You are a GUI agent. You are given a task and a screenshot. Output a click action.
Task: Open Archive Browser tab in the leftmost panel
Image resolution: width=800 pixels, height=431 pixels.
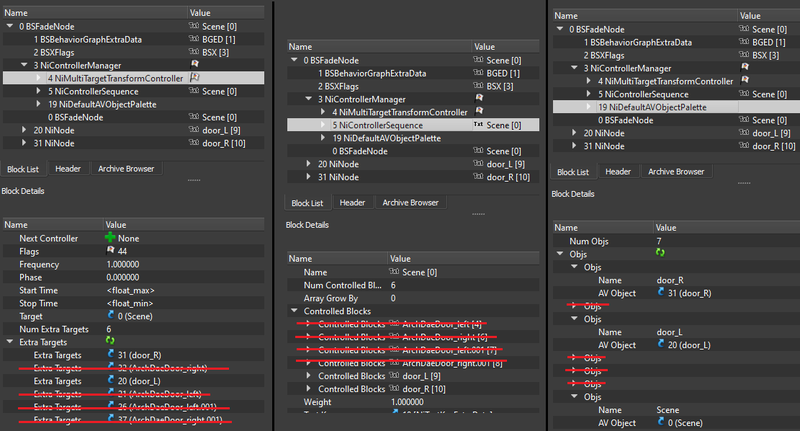tap(126, 169)
